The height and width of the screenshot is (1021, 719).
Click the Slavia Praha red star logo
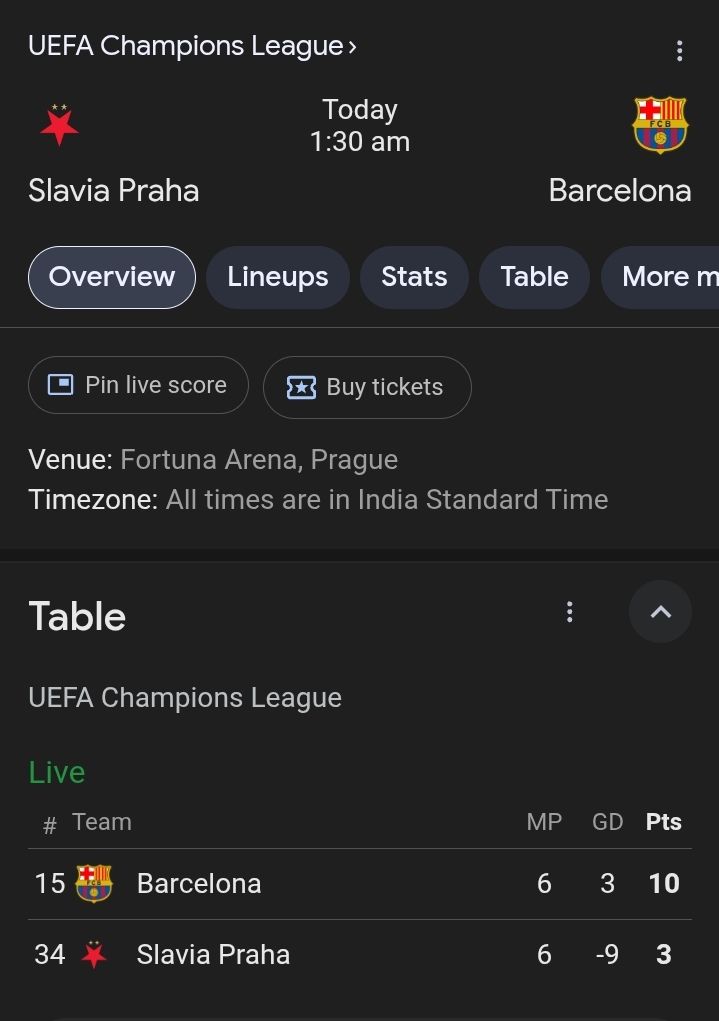(x=59, y=125)
